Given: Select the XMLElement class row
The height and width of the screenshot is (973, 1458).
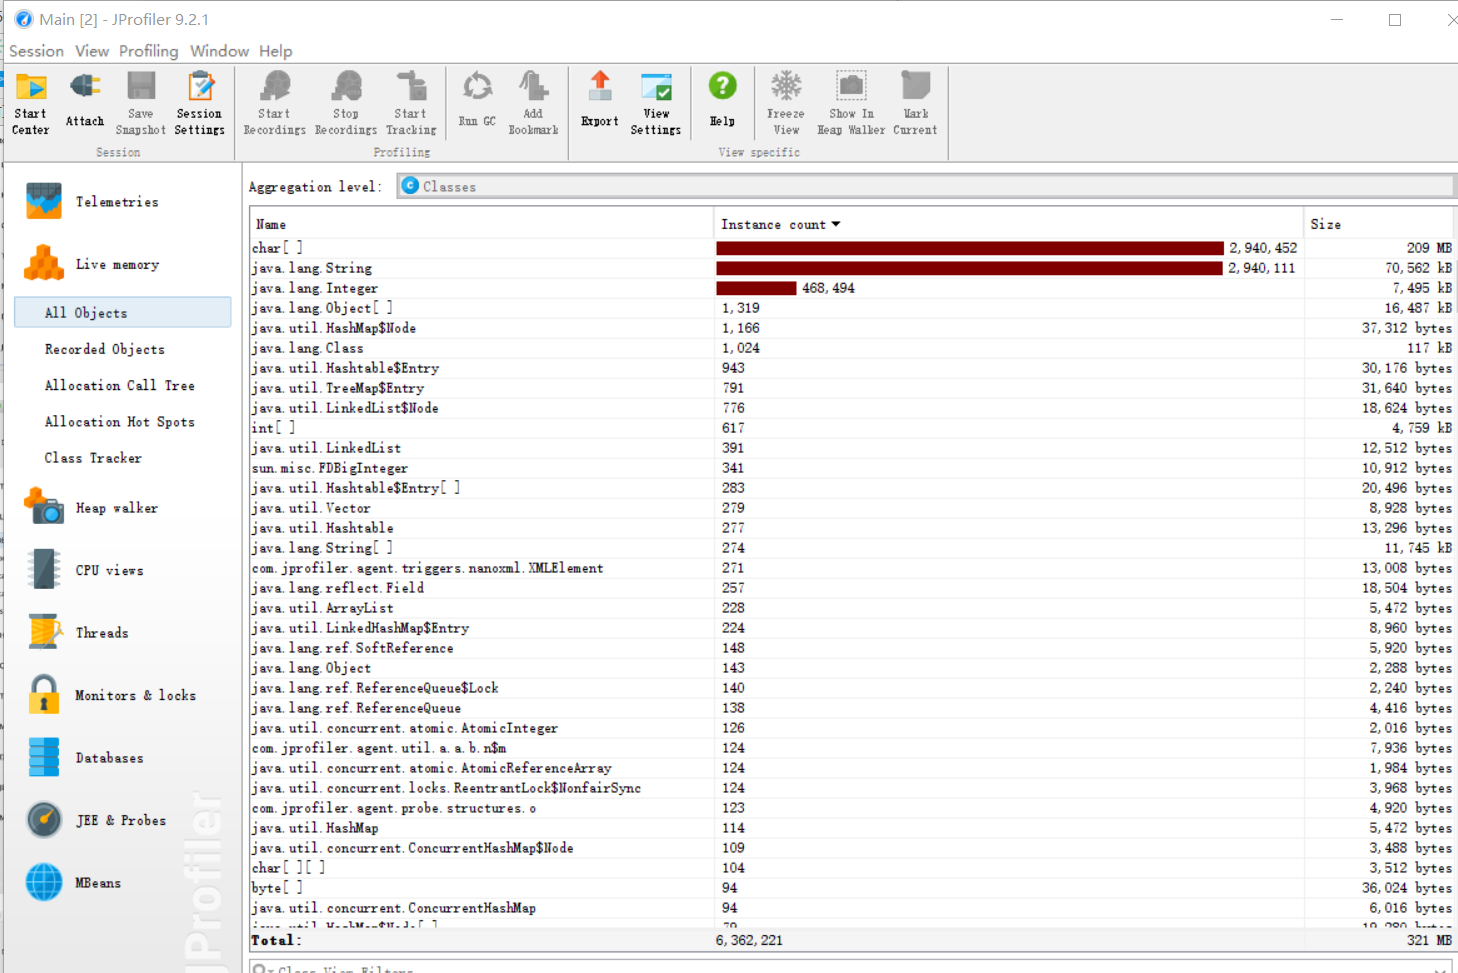Looking at the screenshot, I should [x=852, y=568].
